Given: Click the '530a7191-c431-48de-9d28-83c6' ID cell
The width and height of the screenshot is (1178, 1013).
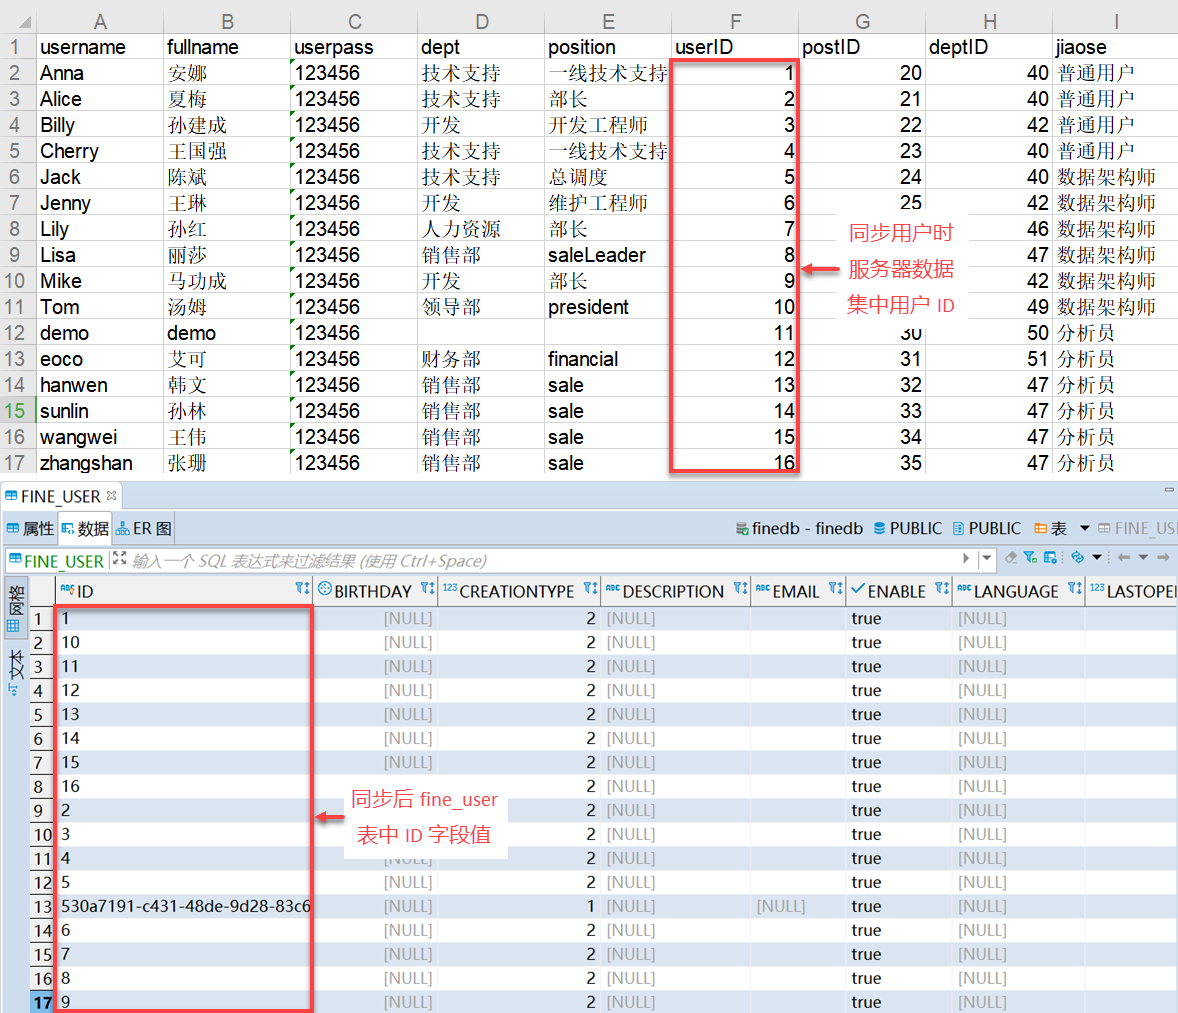Looking at the screenshot, I should pyautogui.click(x=185, y=906).
